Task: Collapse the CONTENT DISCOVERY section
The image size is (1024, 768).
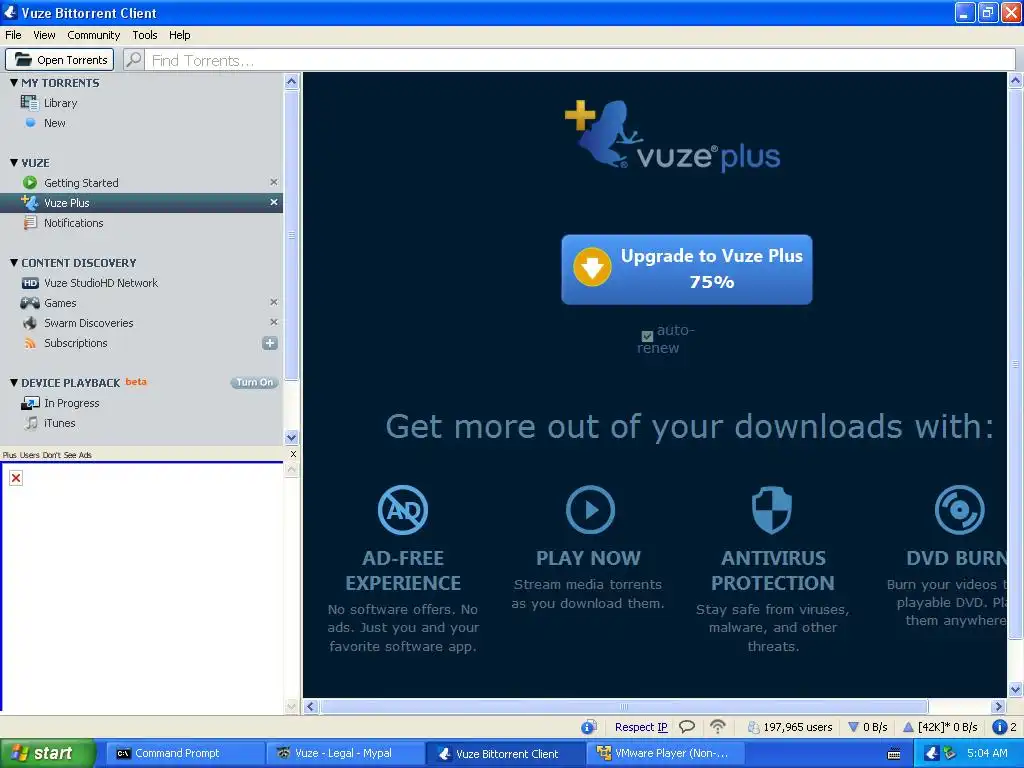Action: 14,263
